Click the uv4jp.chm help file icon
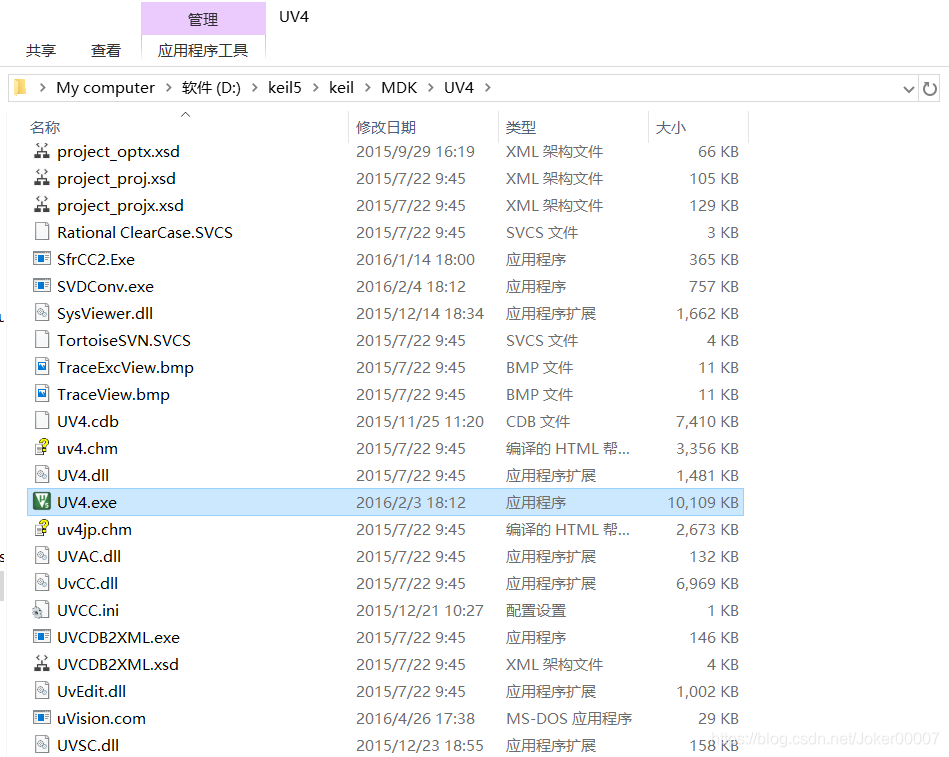The height and width of the screenshot is (757, 949). 41,529
